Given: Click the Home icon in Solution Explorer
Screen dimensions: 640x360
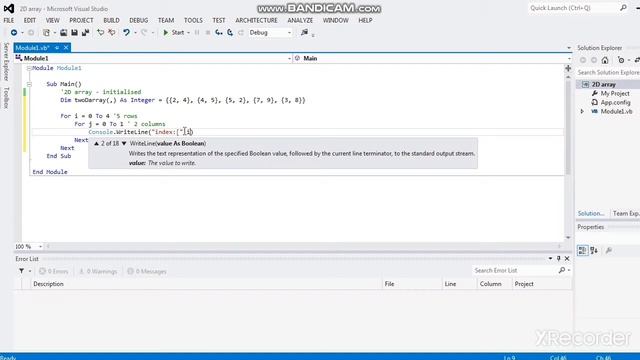Looking at the screenshot, I should click(x=605, y=60).
